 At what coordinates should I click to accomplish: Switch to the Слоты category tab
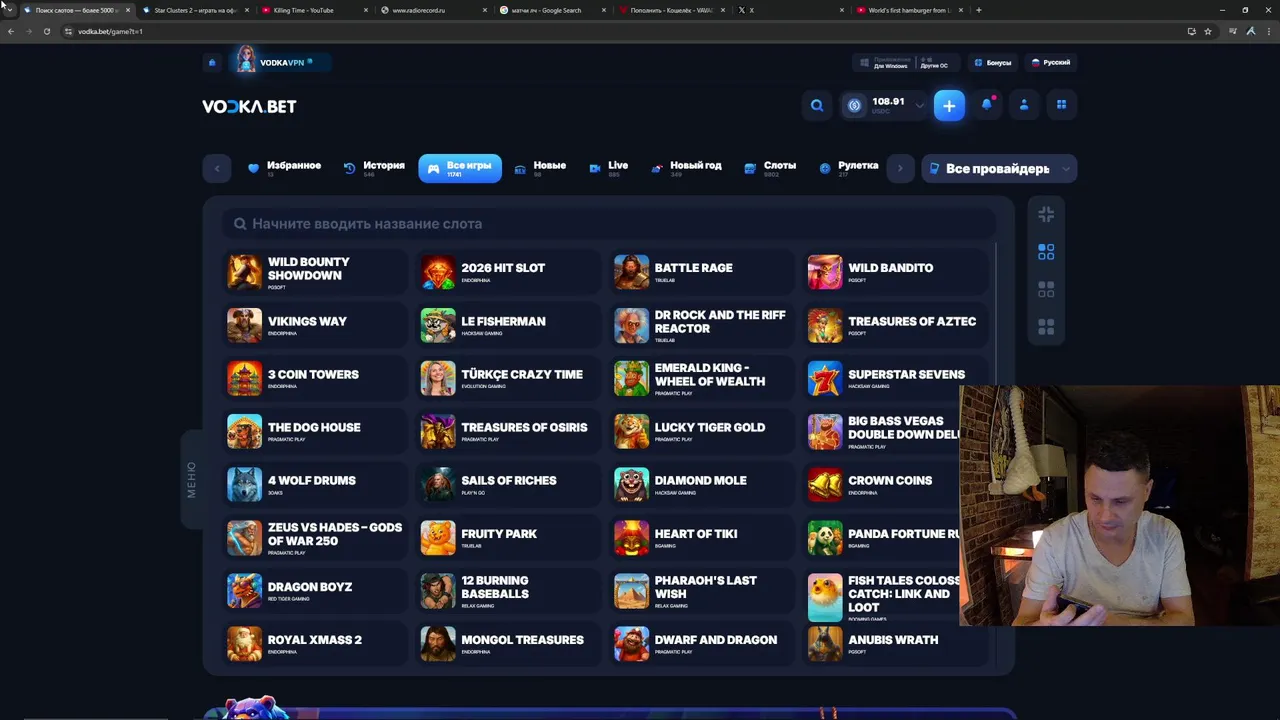pyautogui.click(x=770, y=168)
